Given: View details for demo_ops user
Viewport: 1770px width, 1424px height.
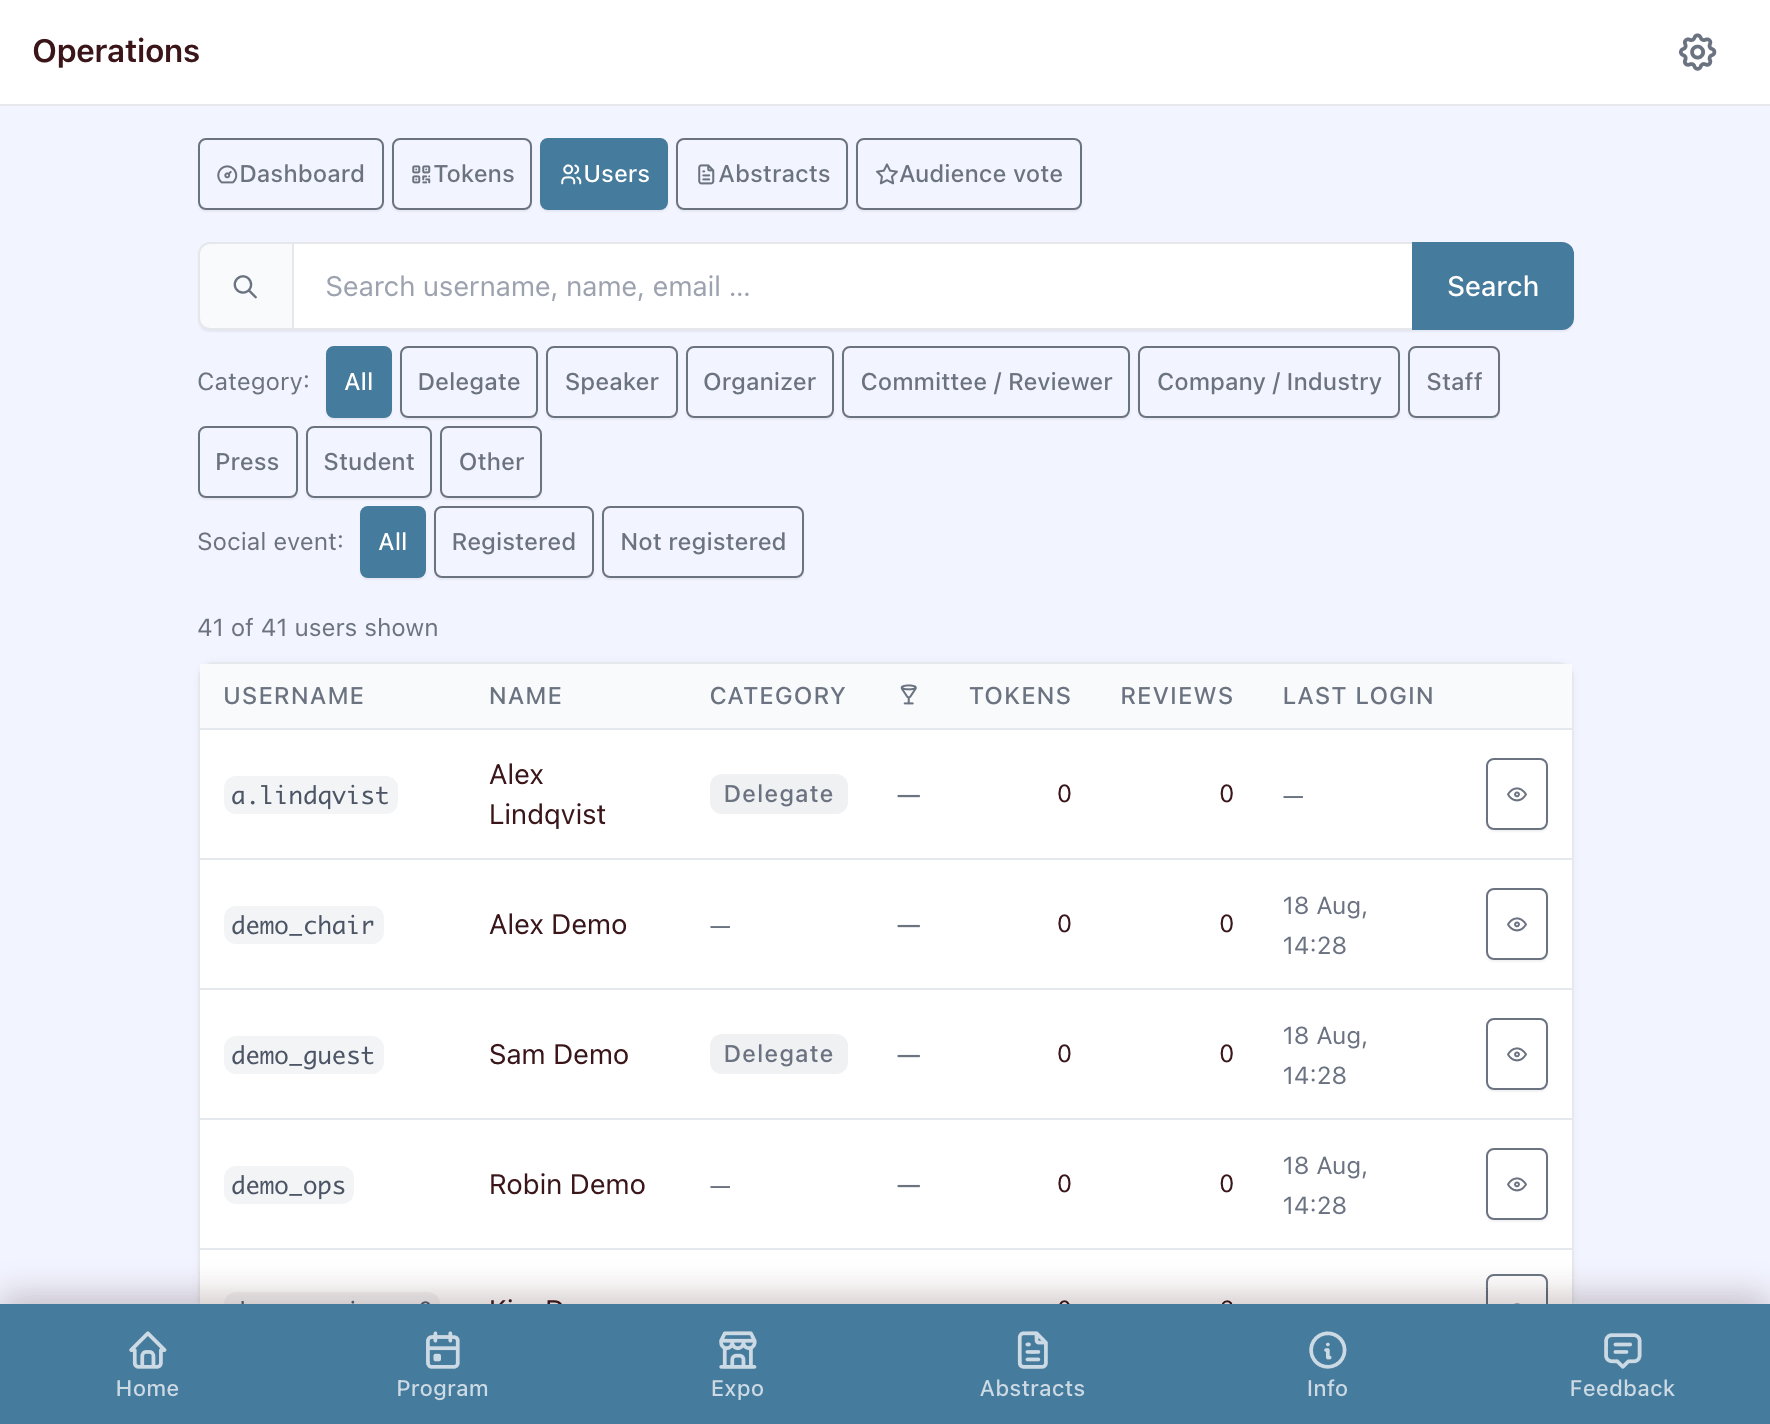Looking at the screenshot, I should (x=1516, y=1184).
